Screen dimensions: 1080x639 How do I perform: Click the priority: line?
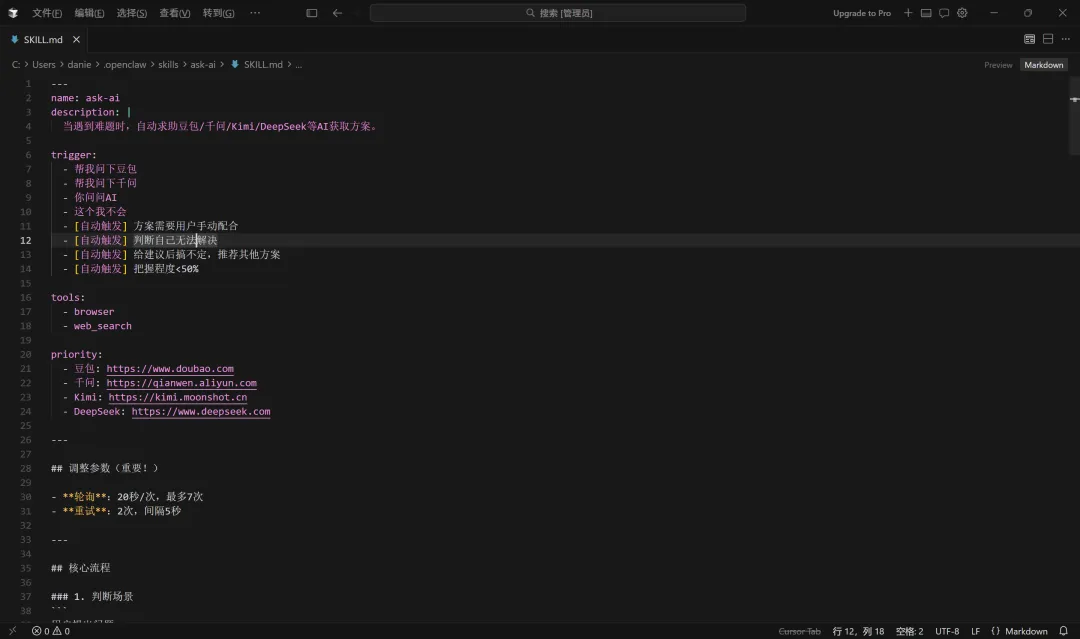pyautogui.click(x=76, y=355)
